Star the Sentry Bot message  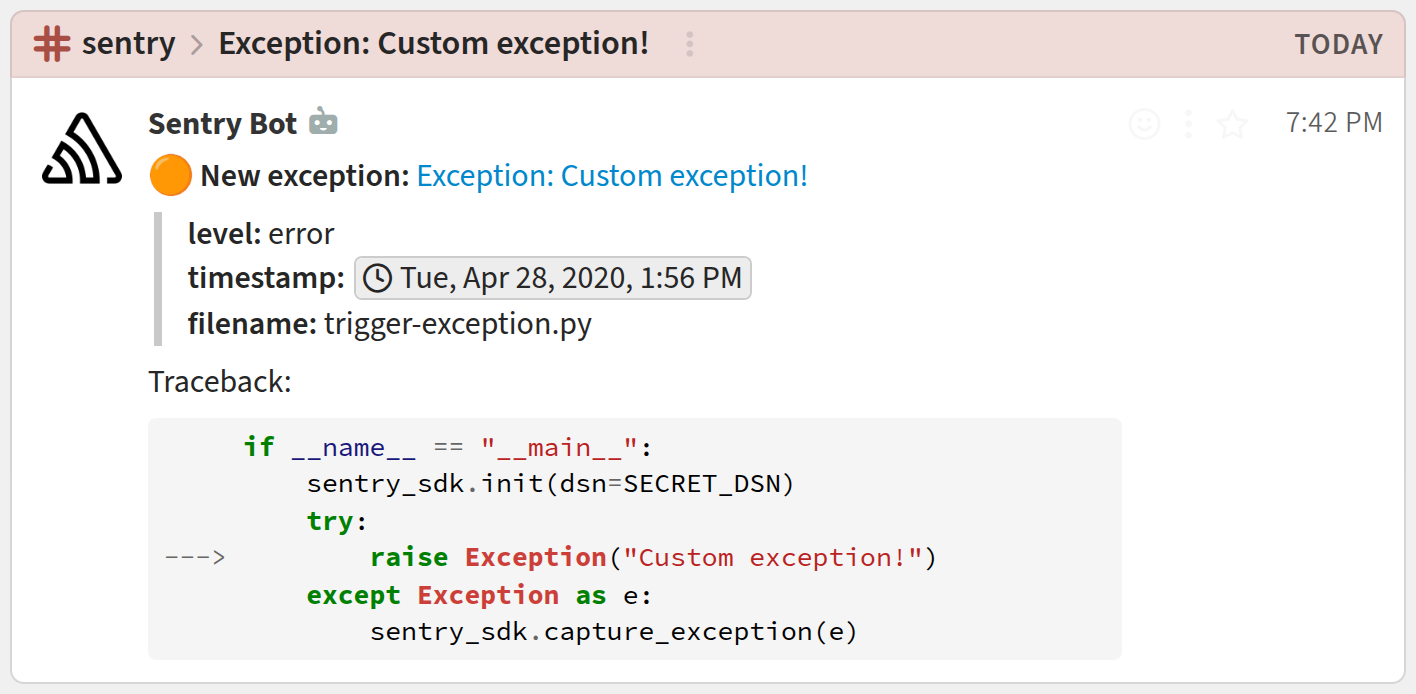point(1232,124)
